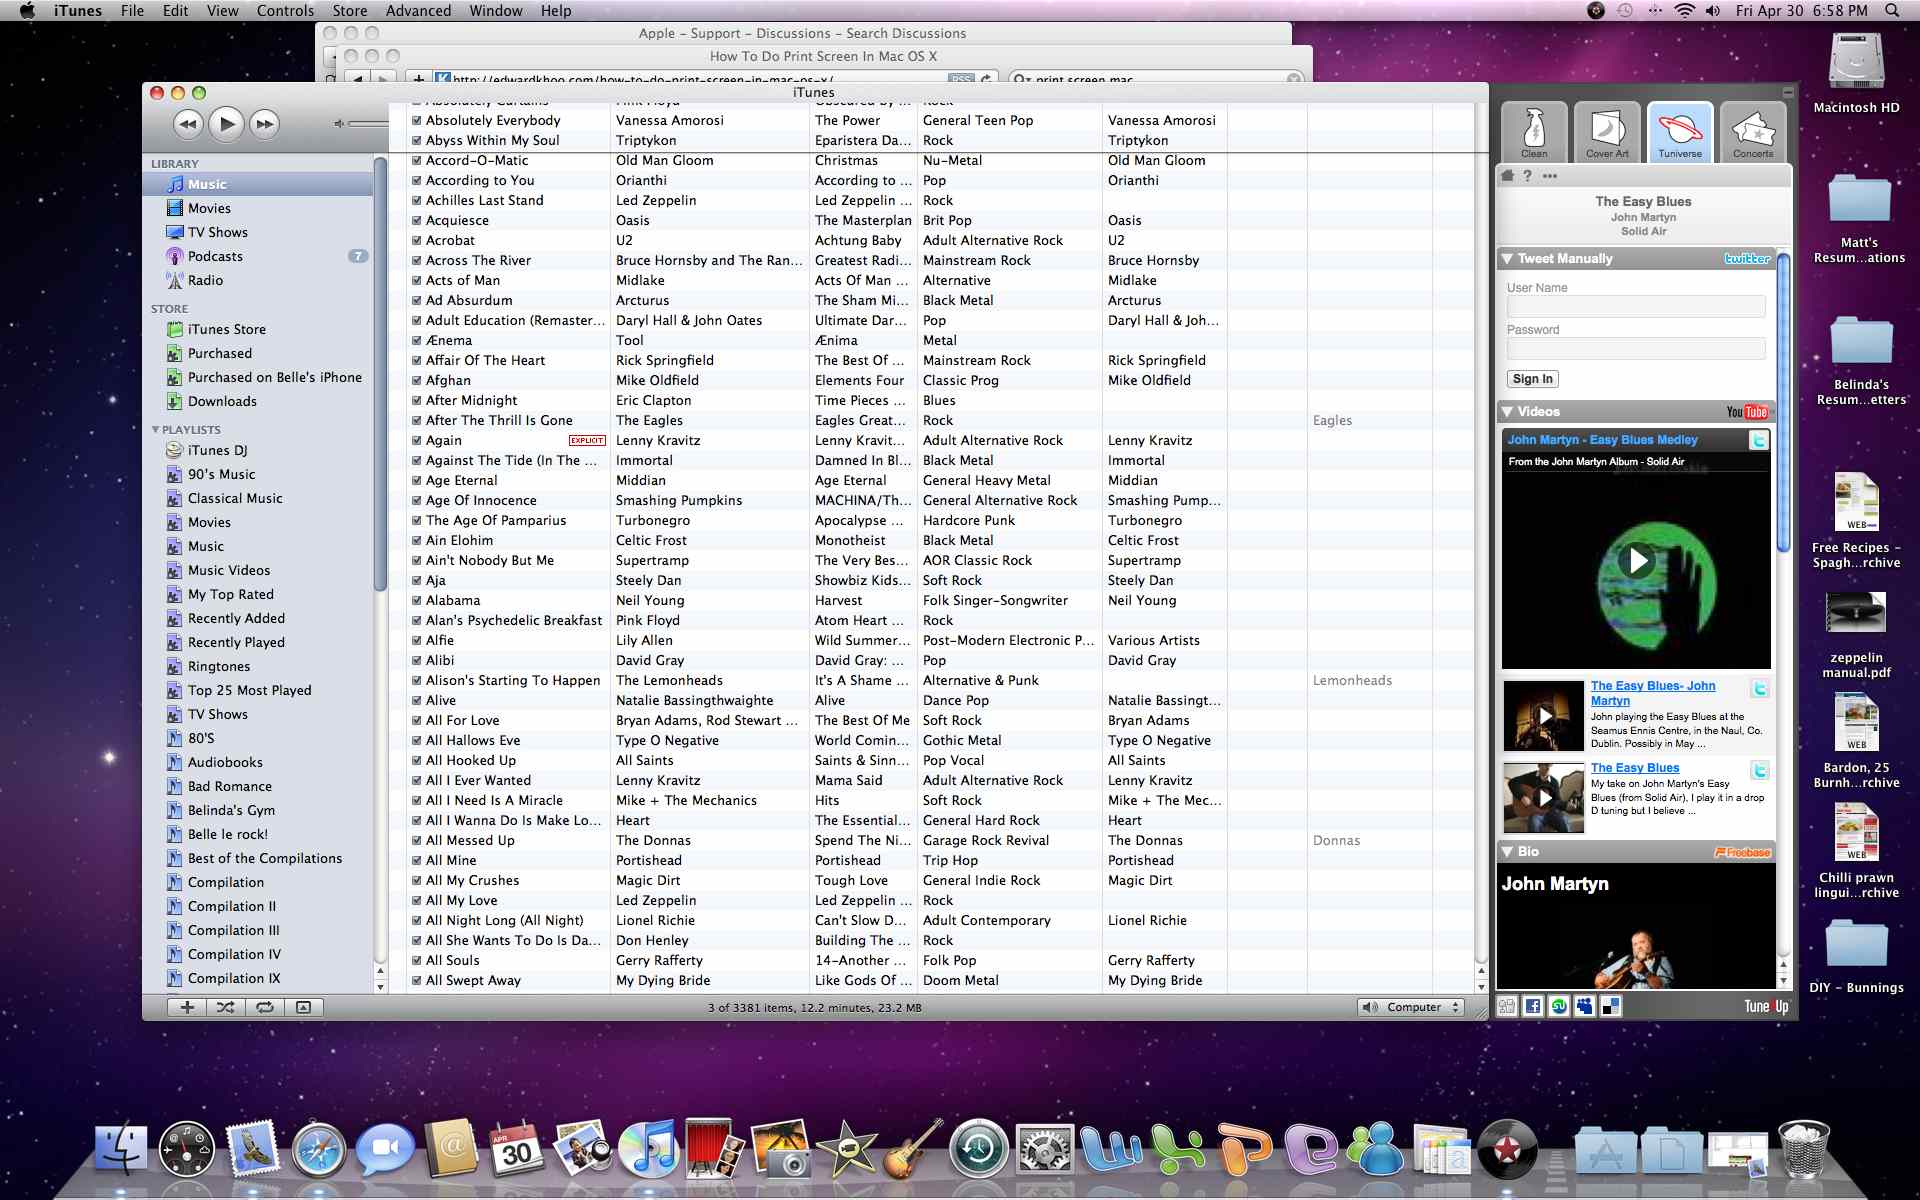The image size is (1920, 1200).
Task: Open the View menu
Action: pyautogui.click(x=223, y=11)
